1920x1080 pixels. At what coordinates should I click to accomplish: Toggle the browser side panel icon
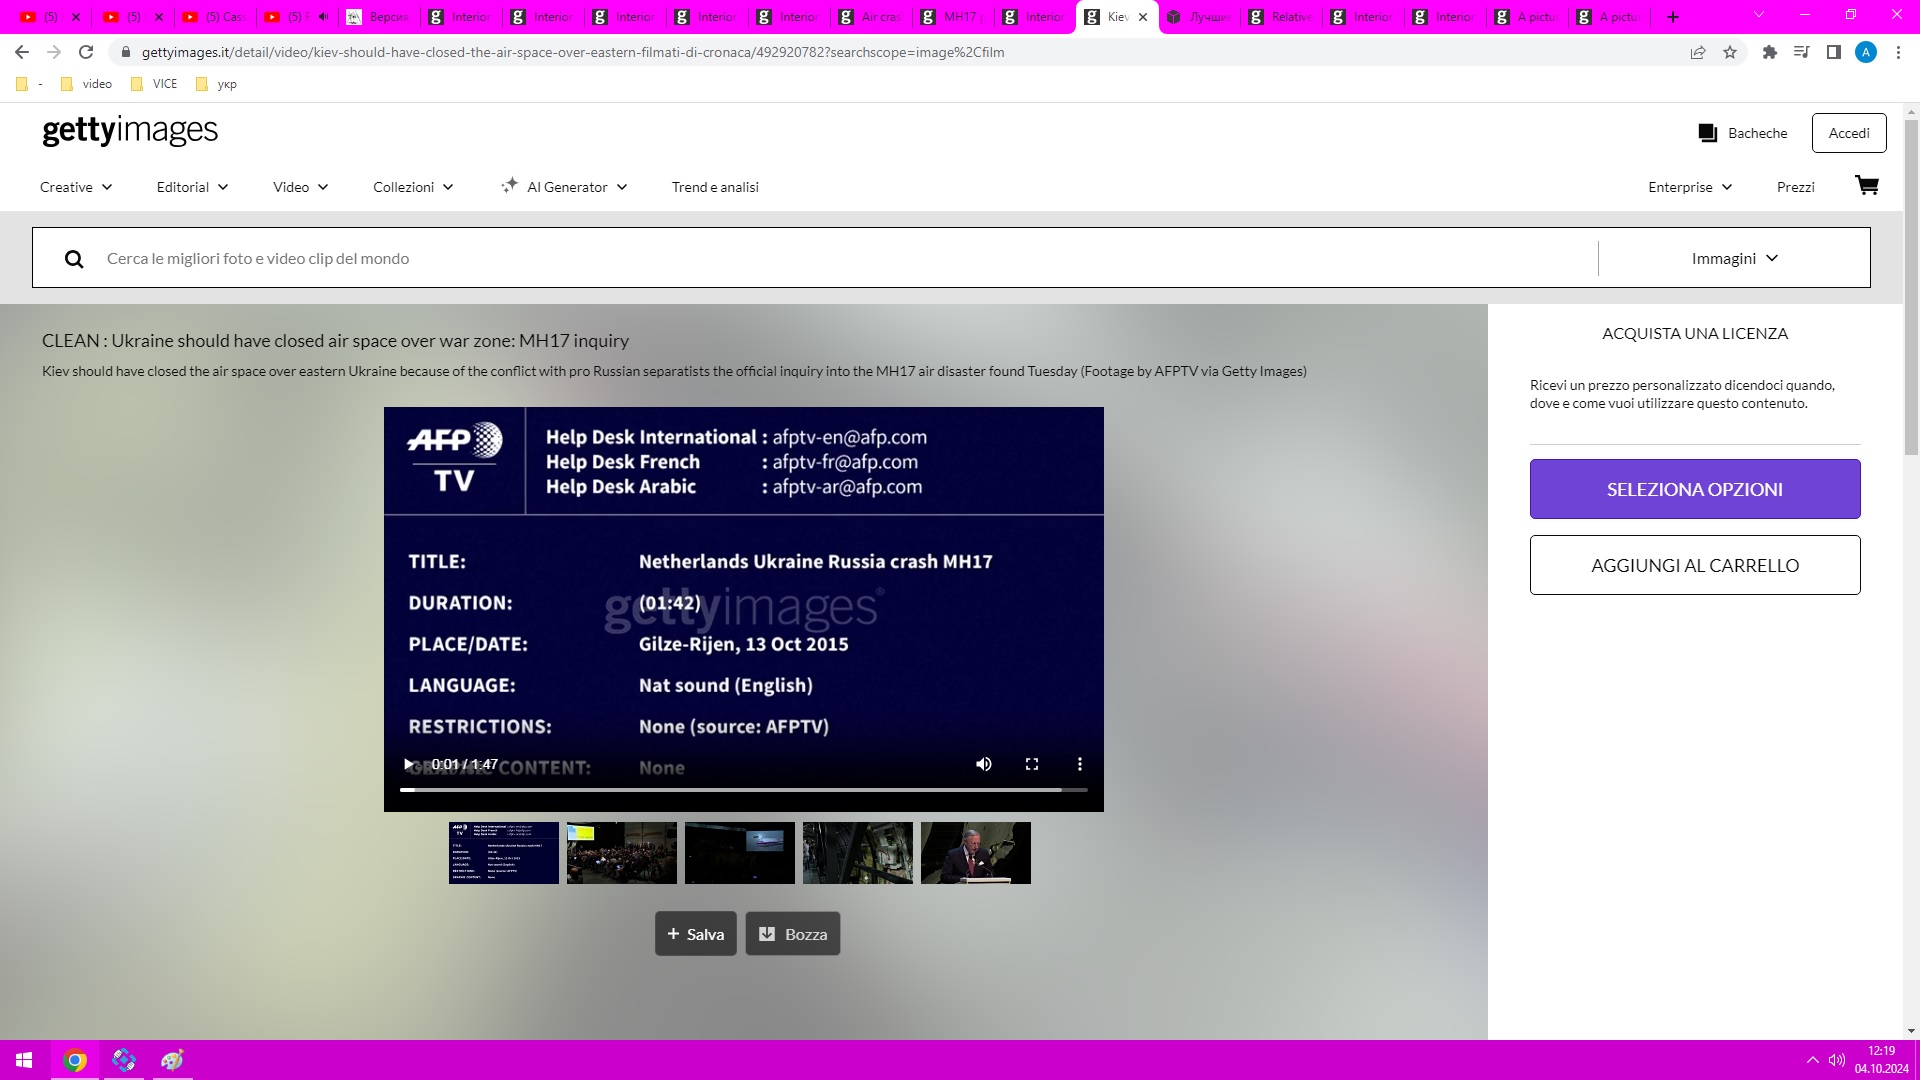[x=1834, y=52]
